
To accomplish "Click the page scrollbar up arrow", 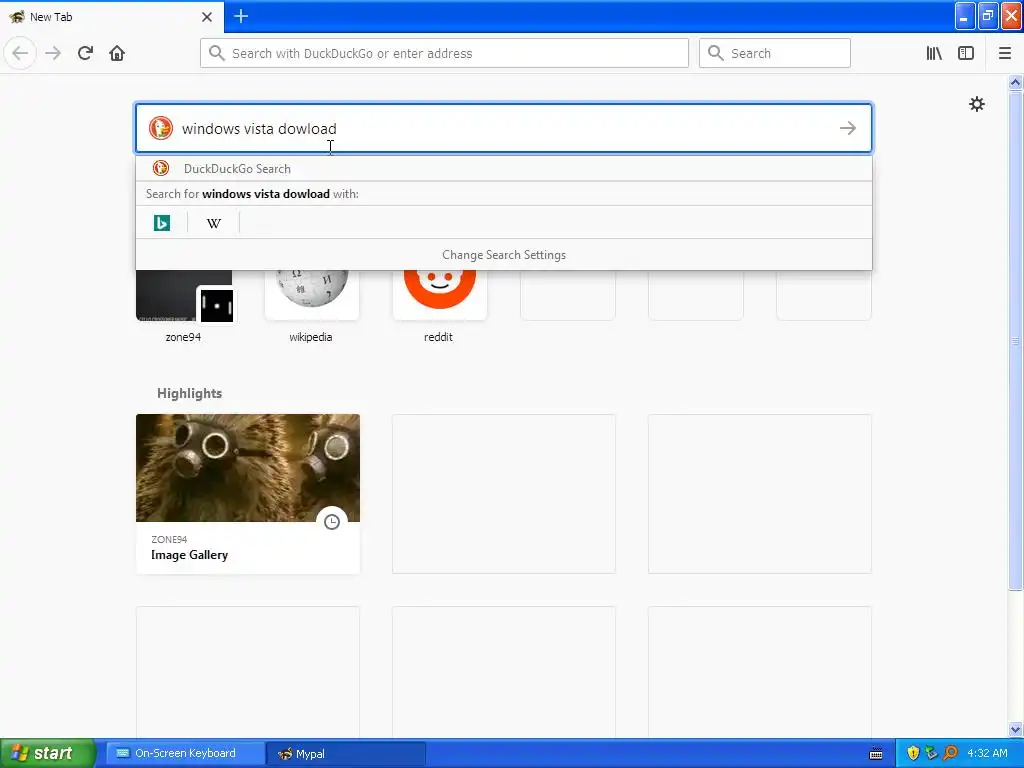I will coord(1015,82).
